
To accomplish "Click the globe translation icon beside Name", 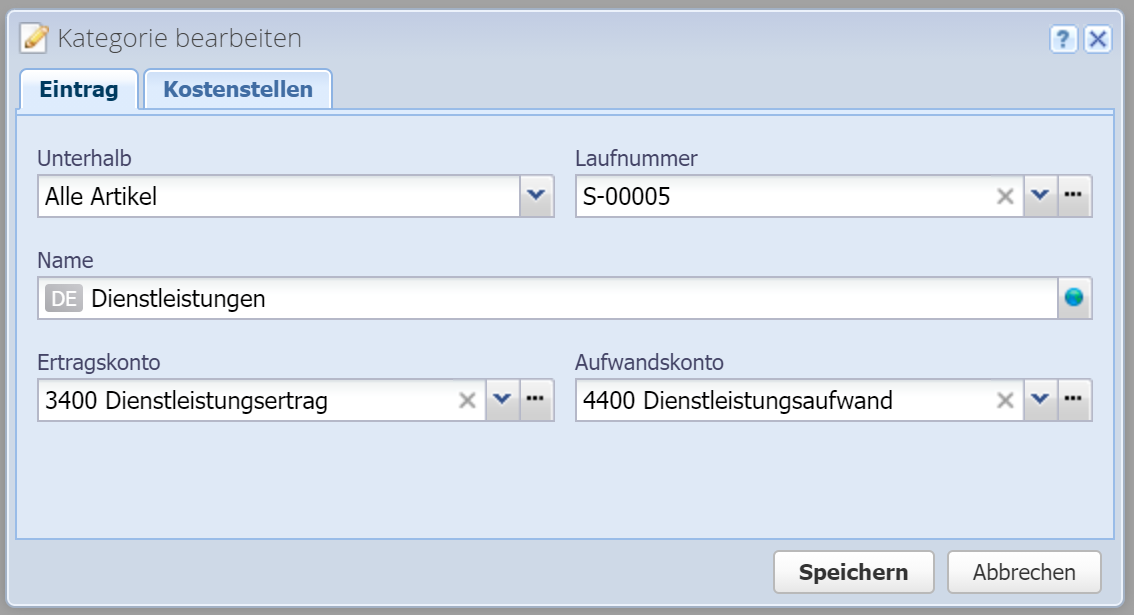I will tap(1074, 298).
